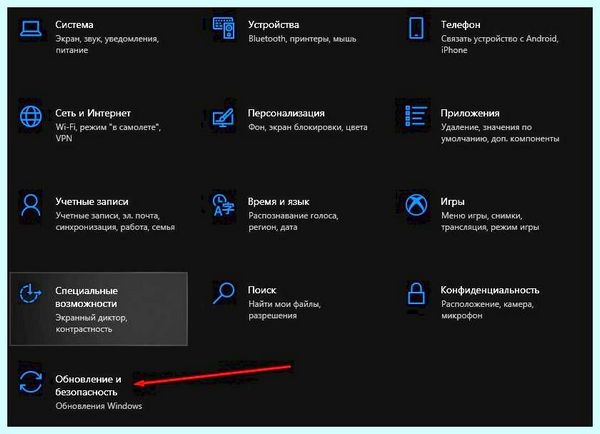
Task: Open the Игры Xbox icon
Action: [416, 205]
